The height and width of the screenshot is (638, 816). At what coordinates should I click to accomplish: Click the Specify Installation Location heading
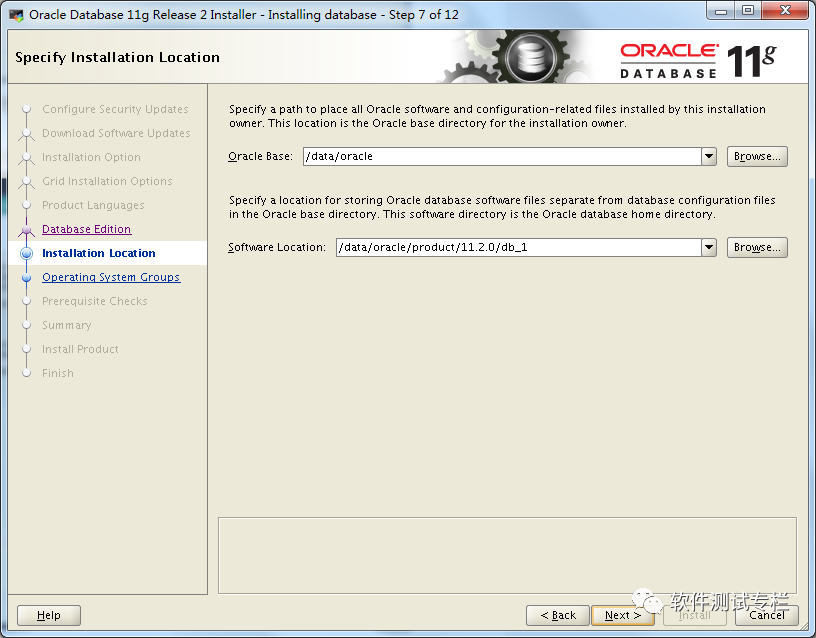117,57
